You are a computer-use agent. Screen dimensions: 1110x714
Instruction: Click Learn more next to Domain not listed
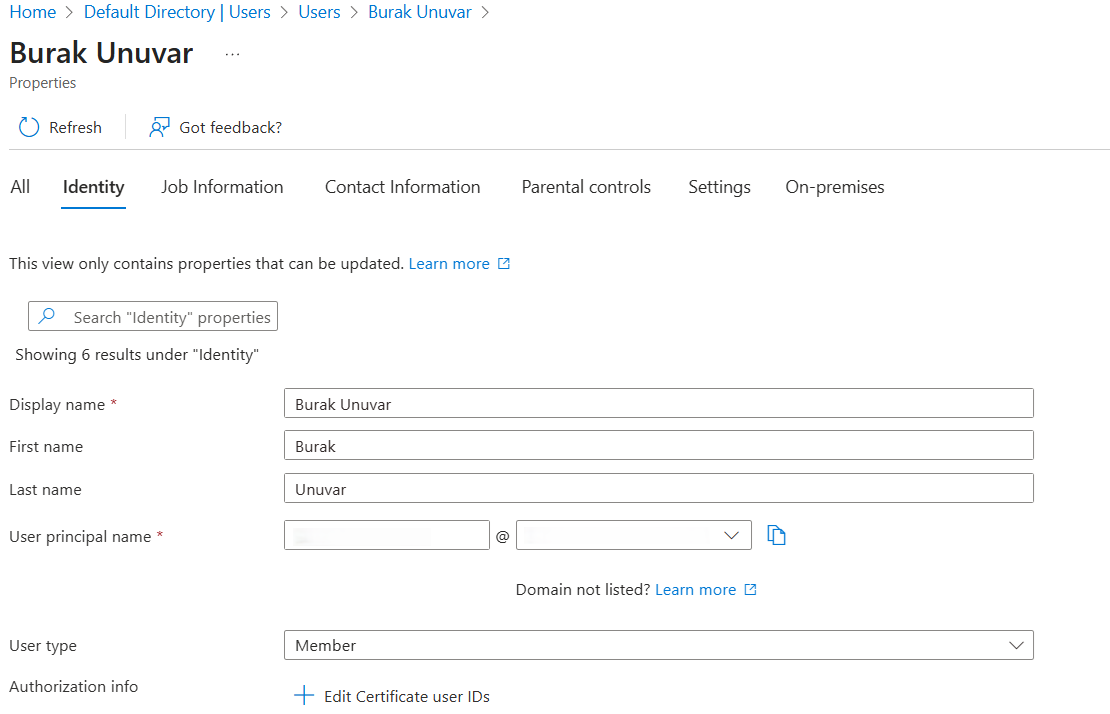coord(695,590)
